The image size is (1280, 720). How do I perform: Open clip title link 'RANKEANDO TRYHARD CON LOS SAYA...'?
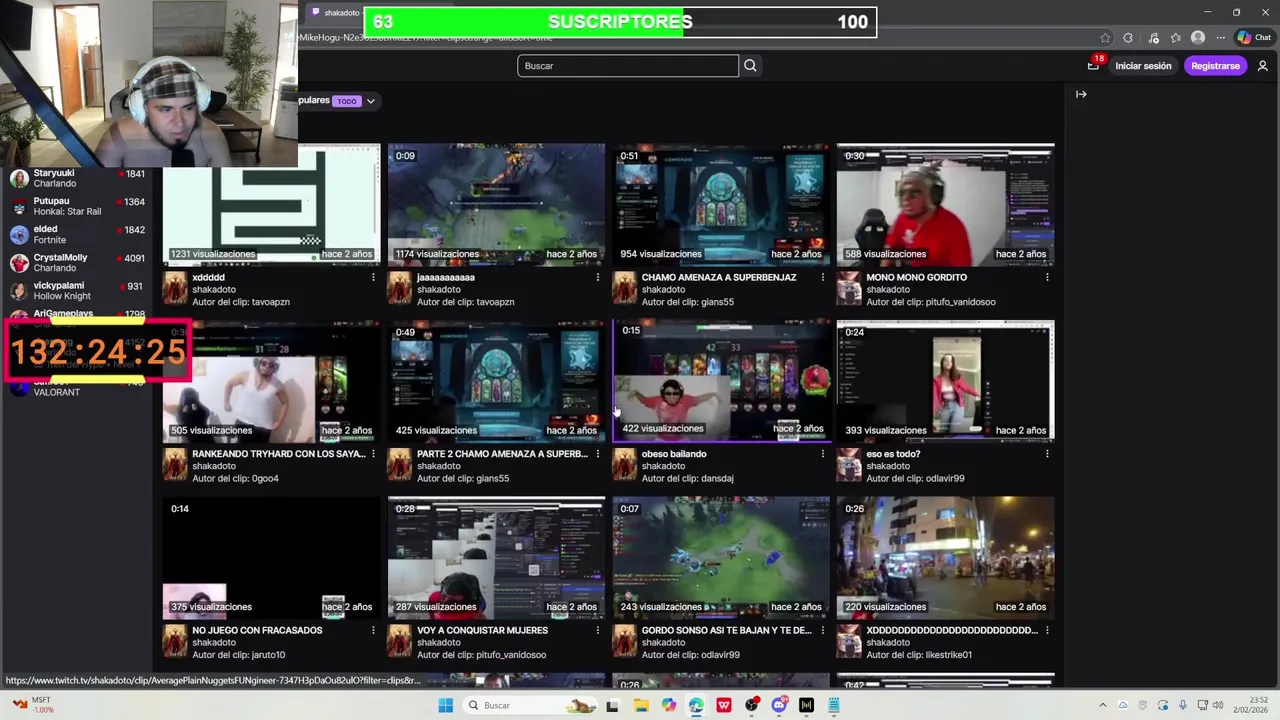(278, 454)
